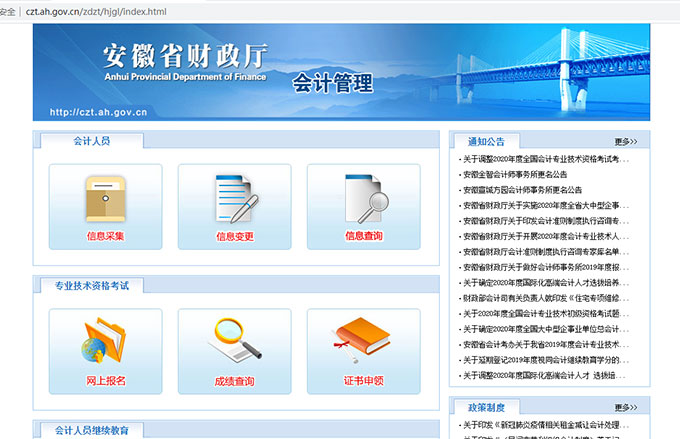
Task: Open notice 安徽金智会计师事务所更名公告
Action: (x=515, y=174)
